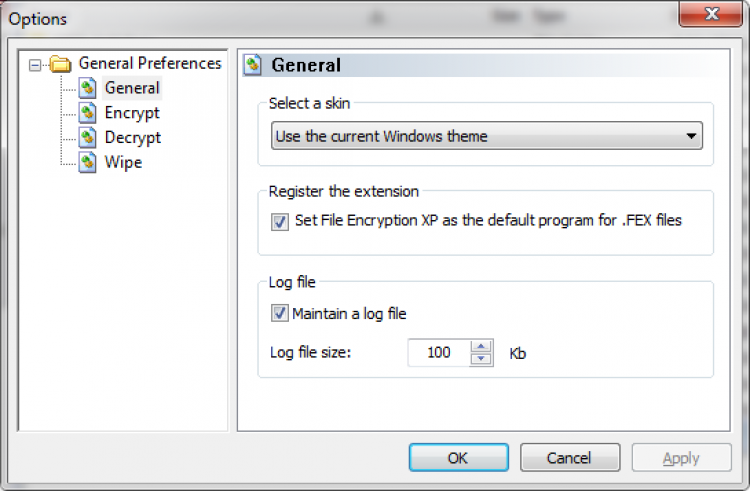Click the Decrypt tree item icon

[87, 138]
